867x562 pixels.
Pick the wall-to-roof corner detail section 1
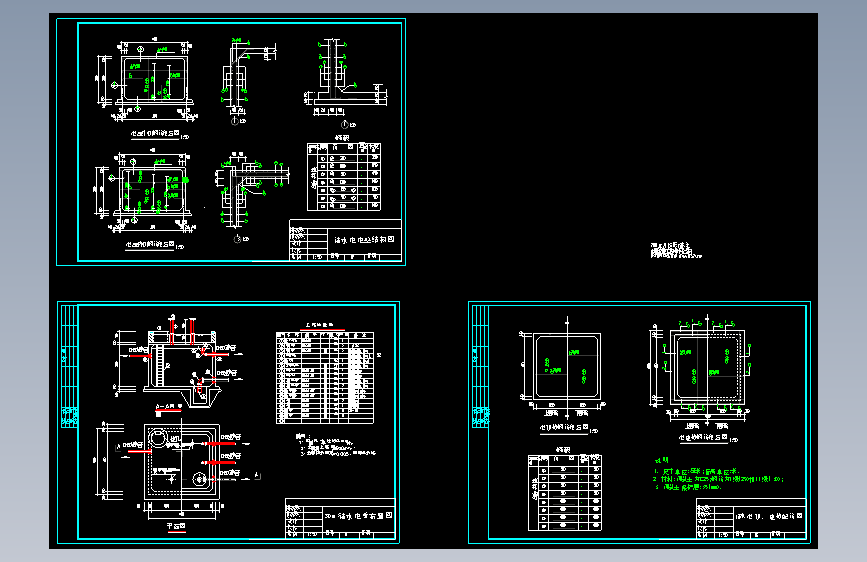pos(247,81)
